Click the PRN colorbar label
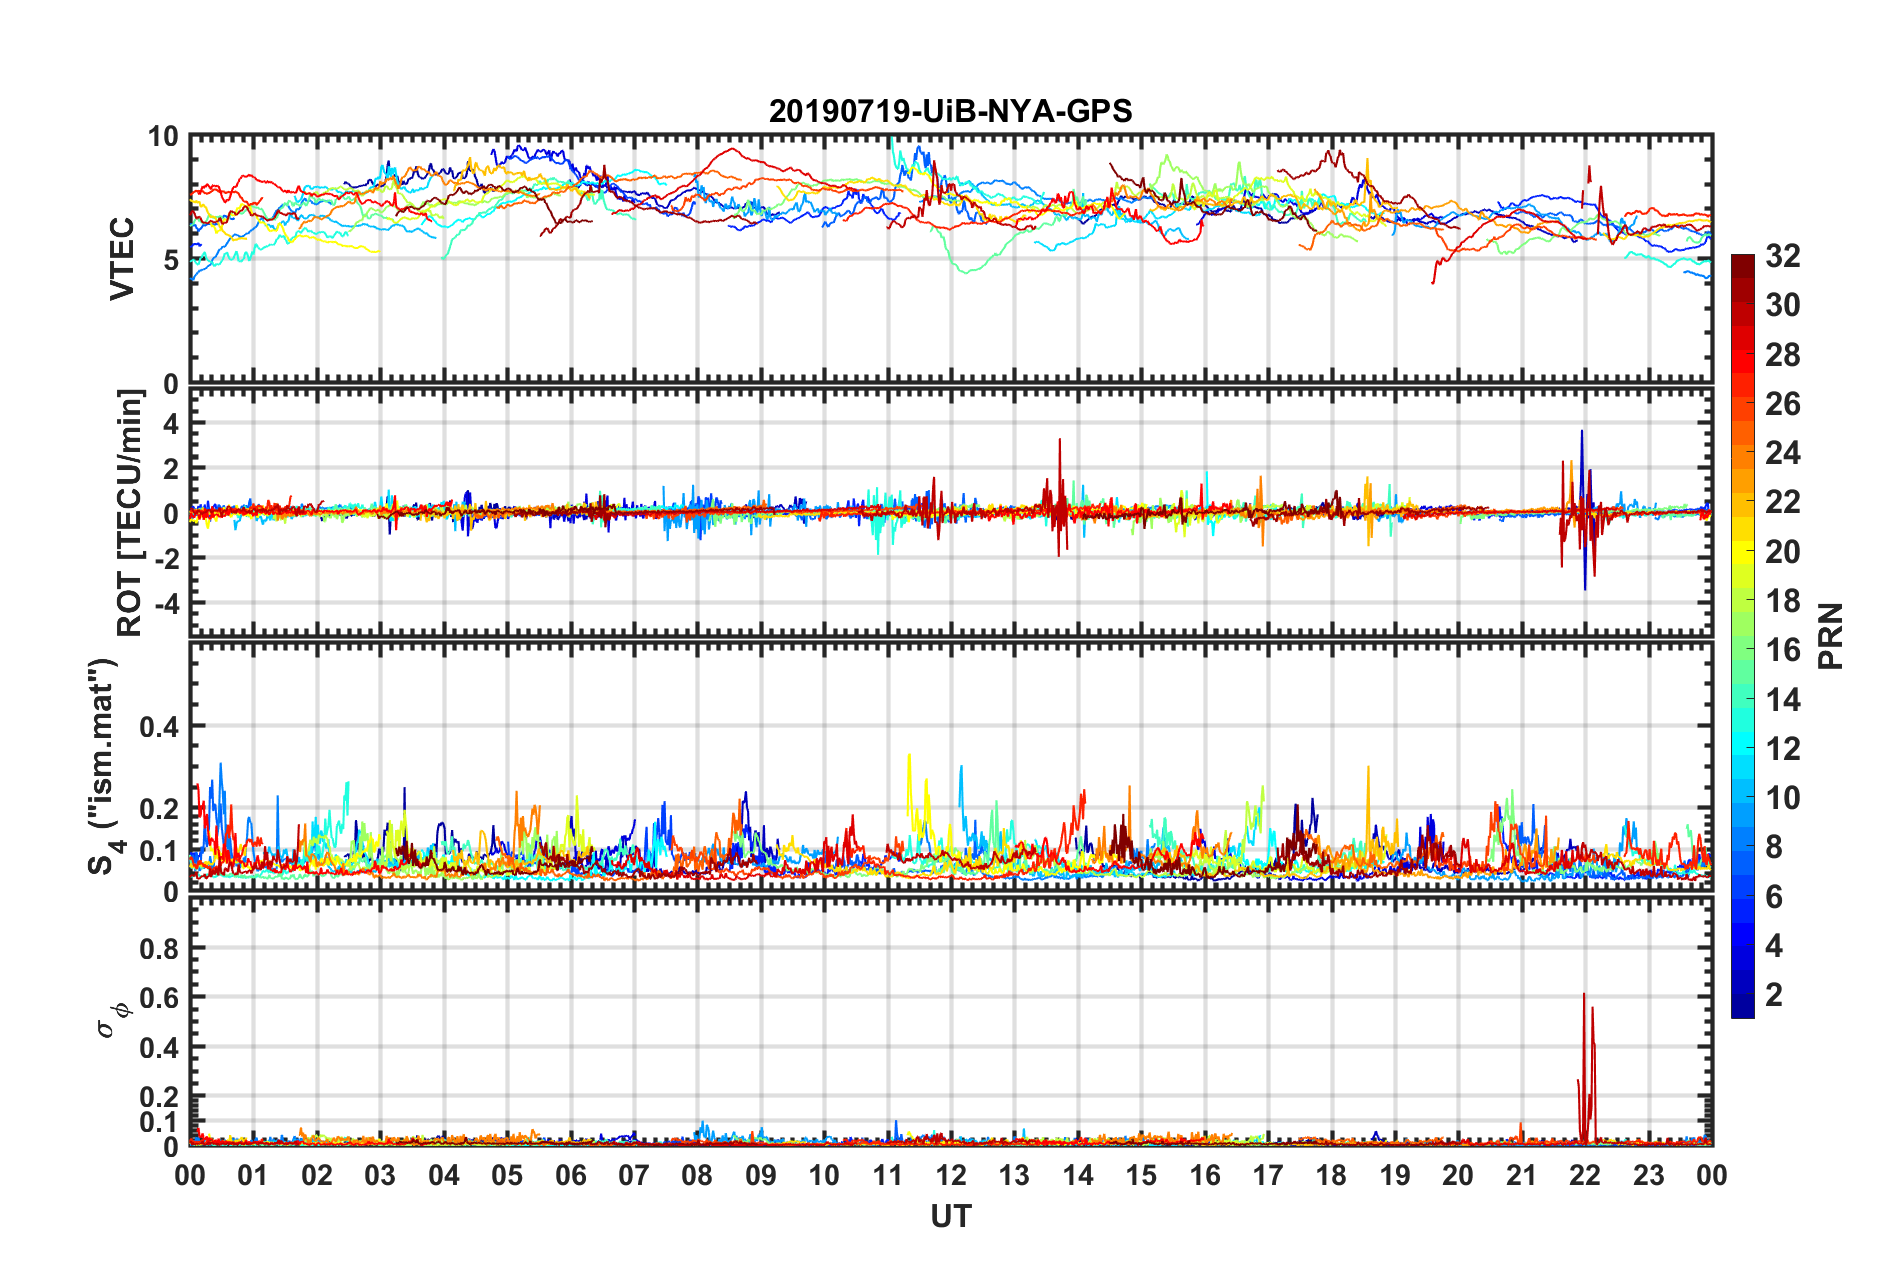 [1831, 636]
